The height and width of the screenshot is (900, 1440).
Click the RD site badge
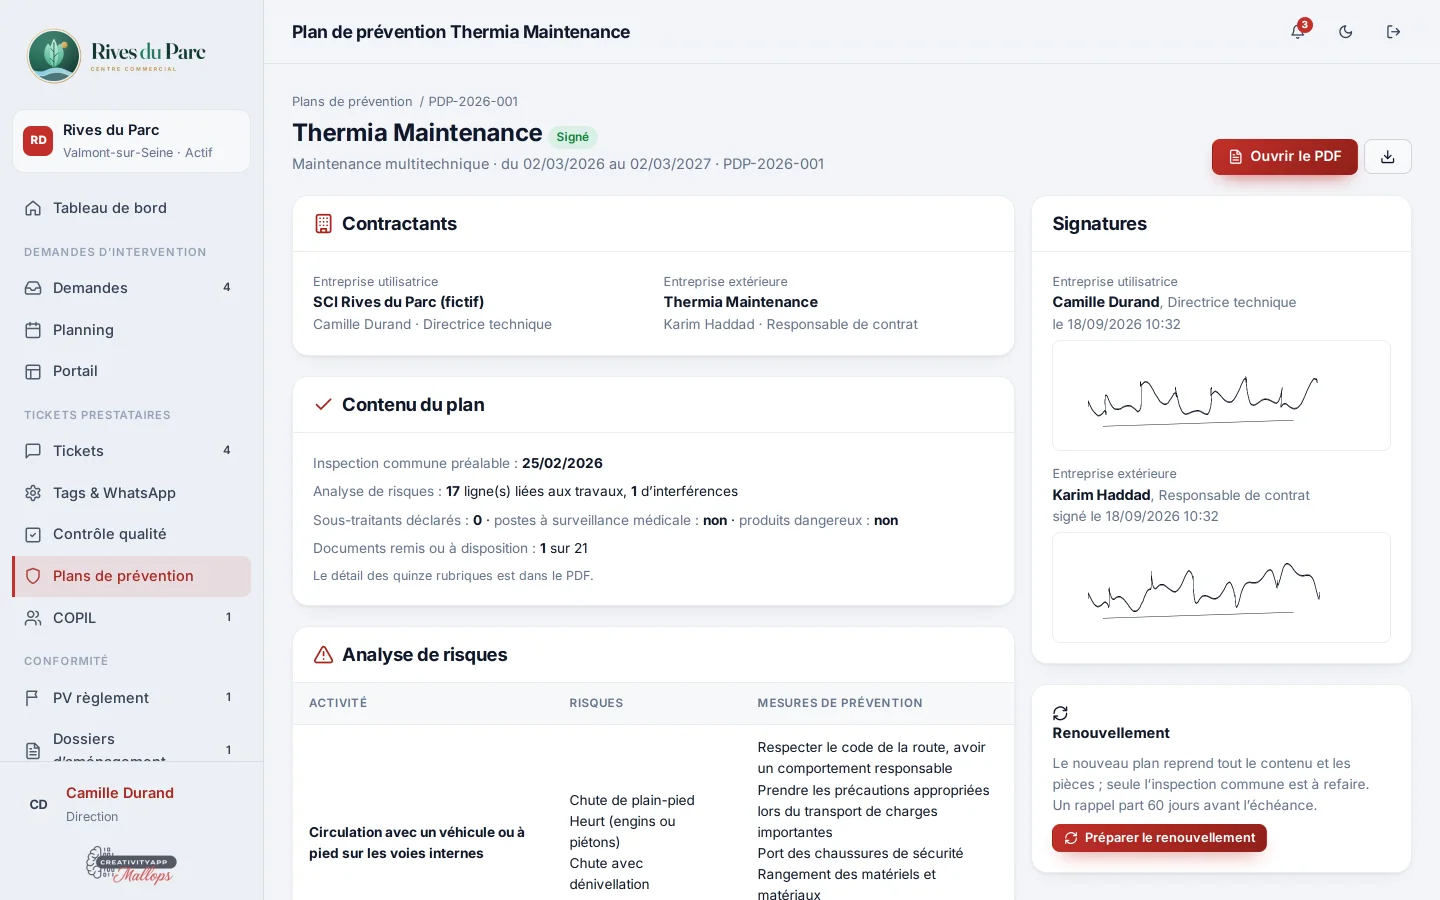(38, 141)
